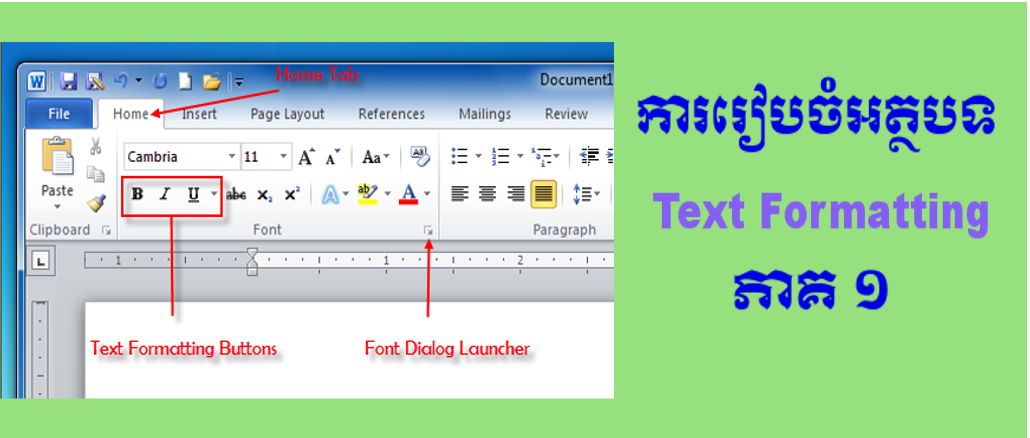Image resolution: width=1030 pixels, height=438 pixels.
Task: Open the Change Case Aa menu
Action: pyautogui.click(x=376, y=158)
